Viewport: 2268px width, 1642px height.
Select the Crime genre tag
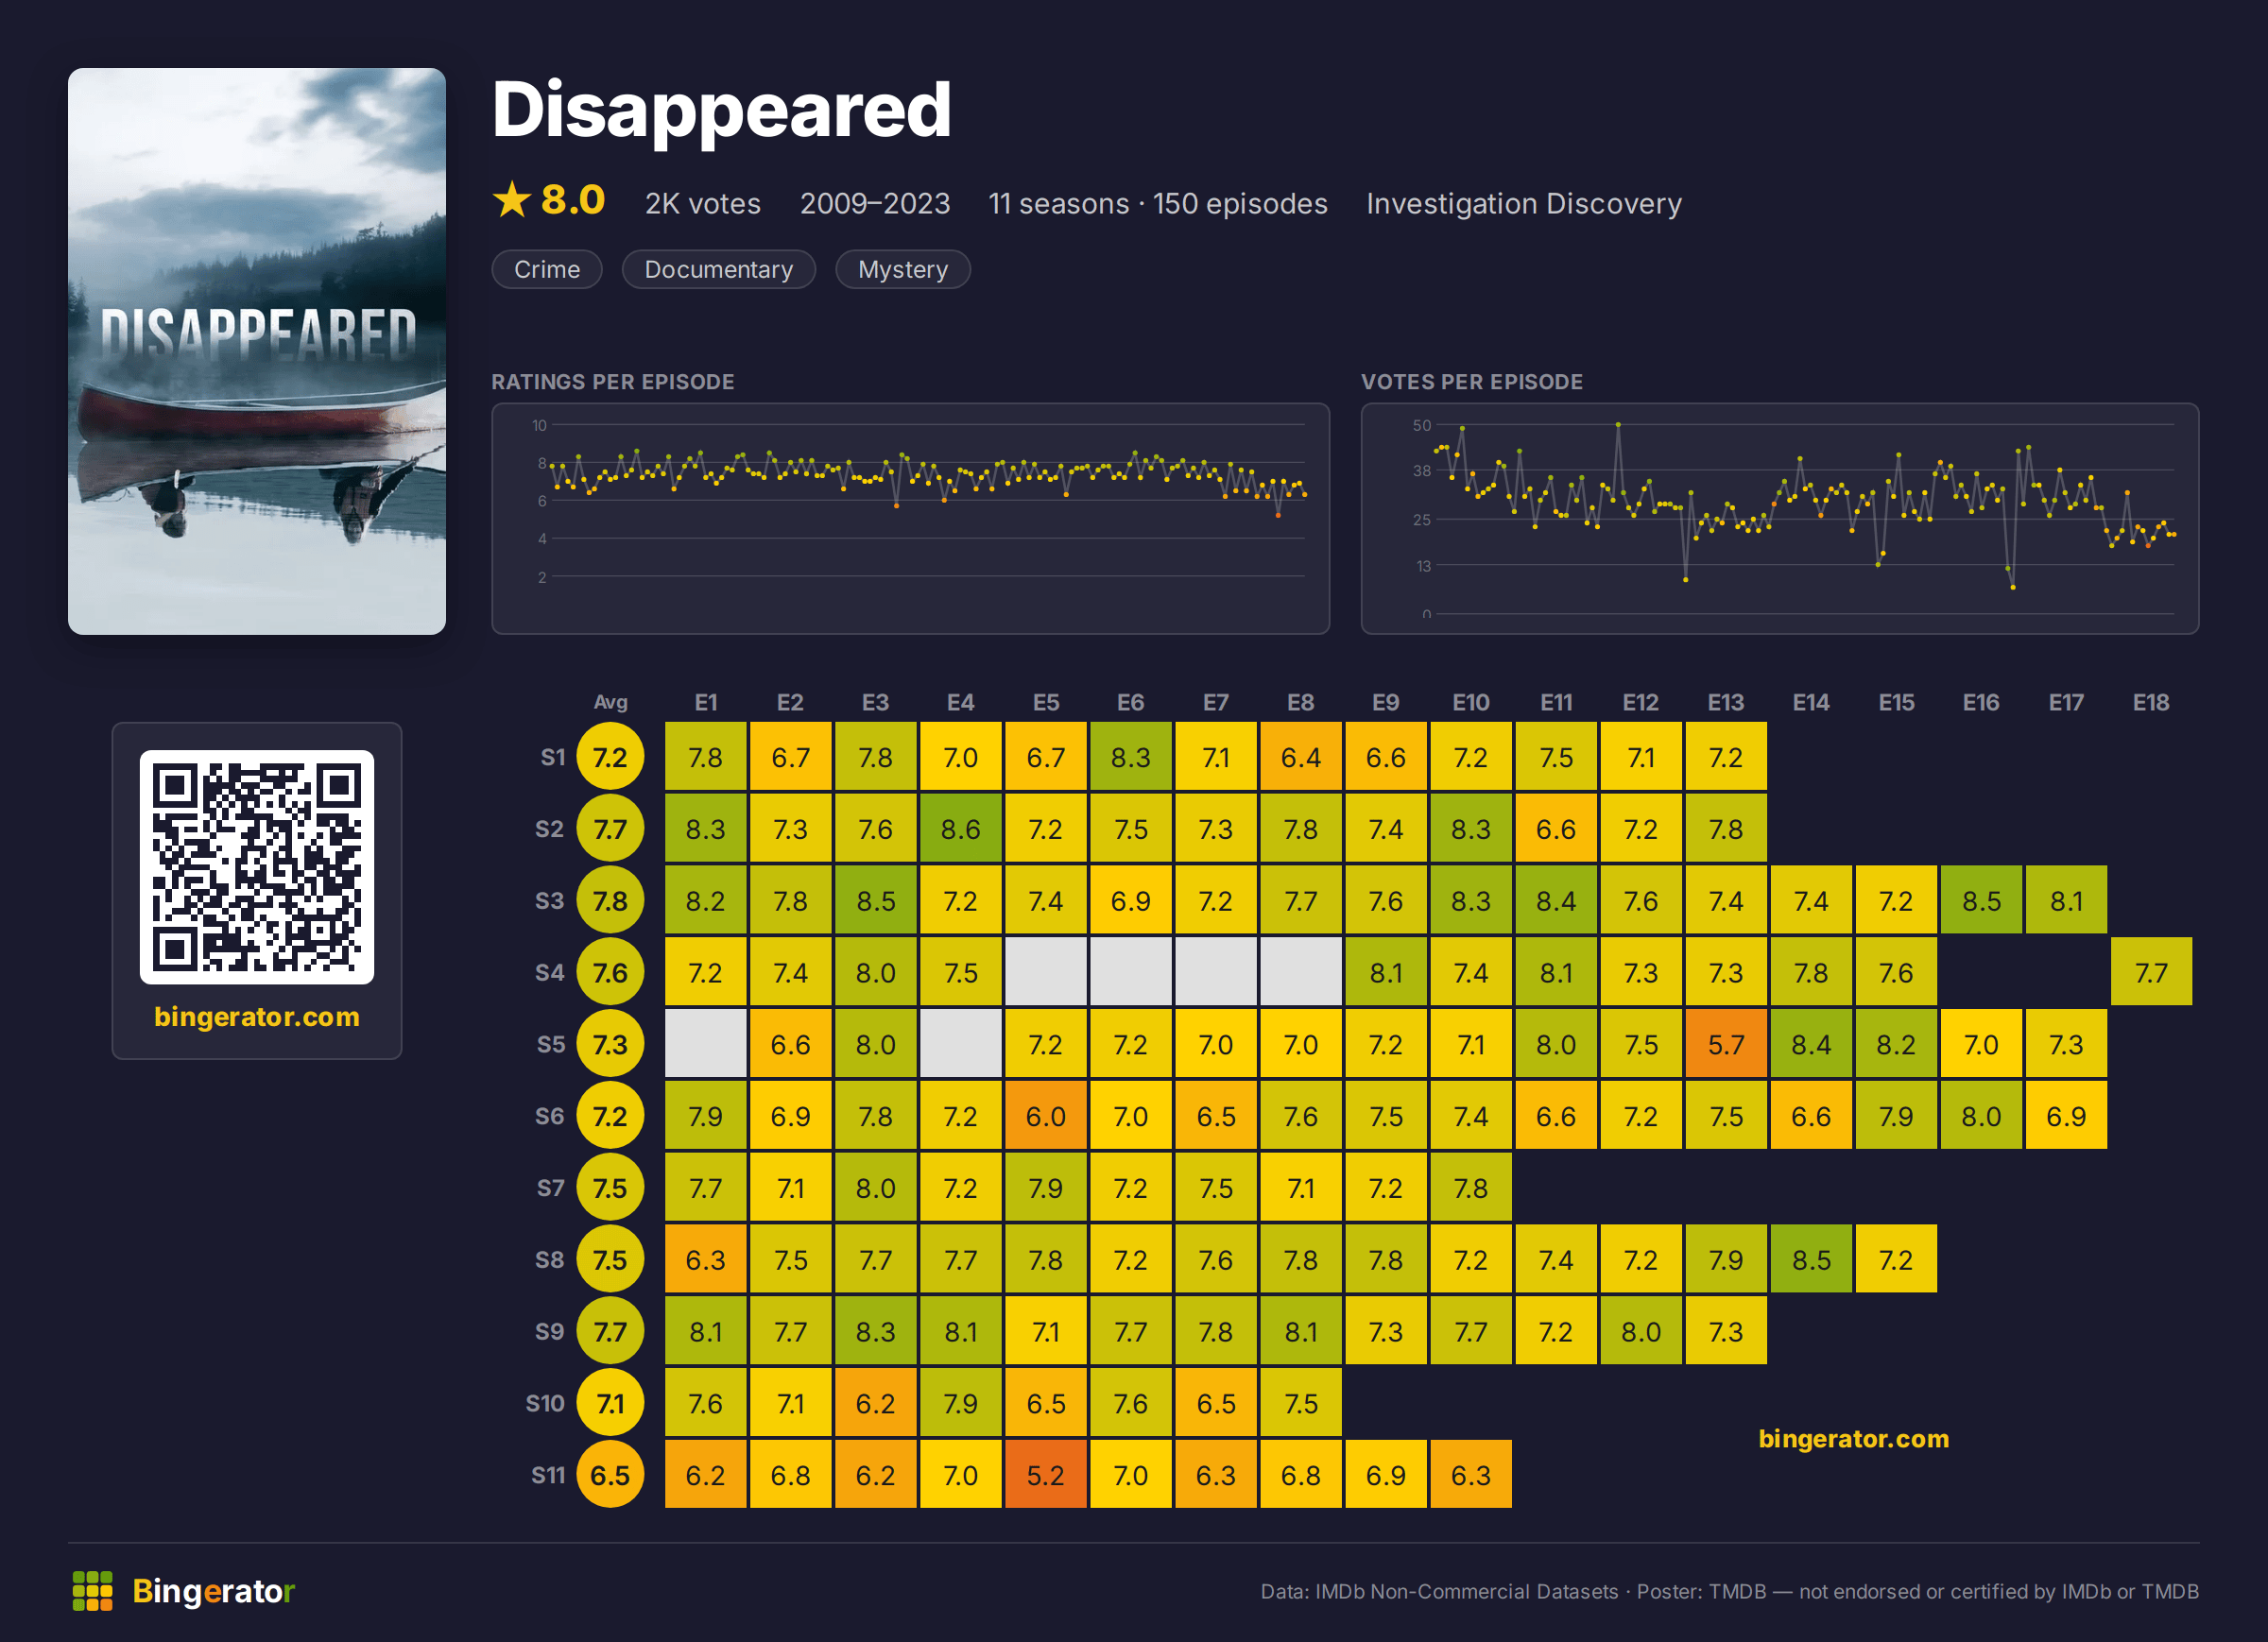547,269
